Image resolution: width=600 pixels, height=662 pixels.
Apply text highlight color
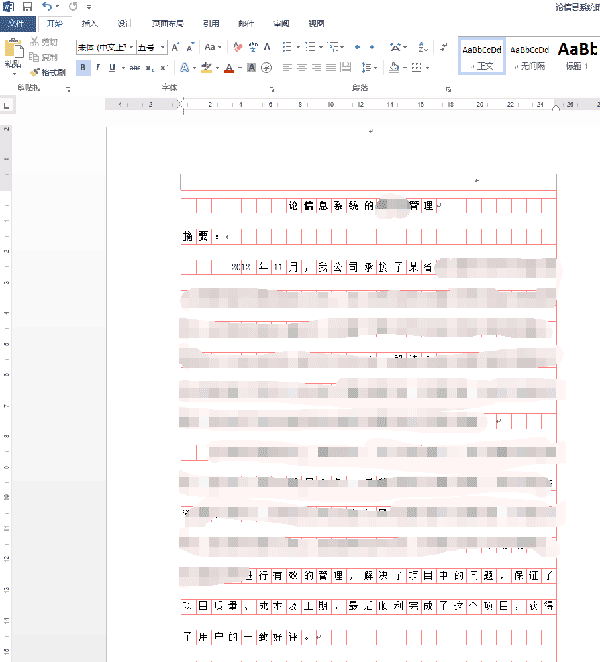pos(206,68)
